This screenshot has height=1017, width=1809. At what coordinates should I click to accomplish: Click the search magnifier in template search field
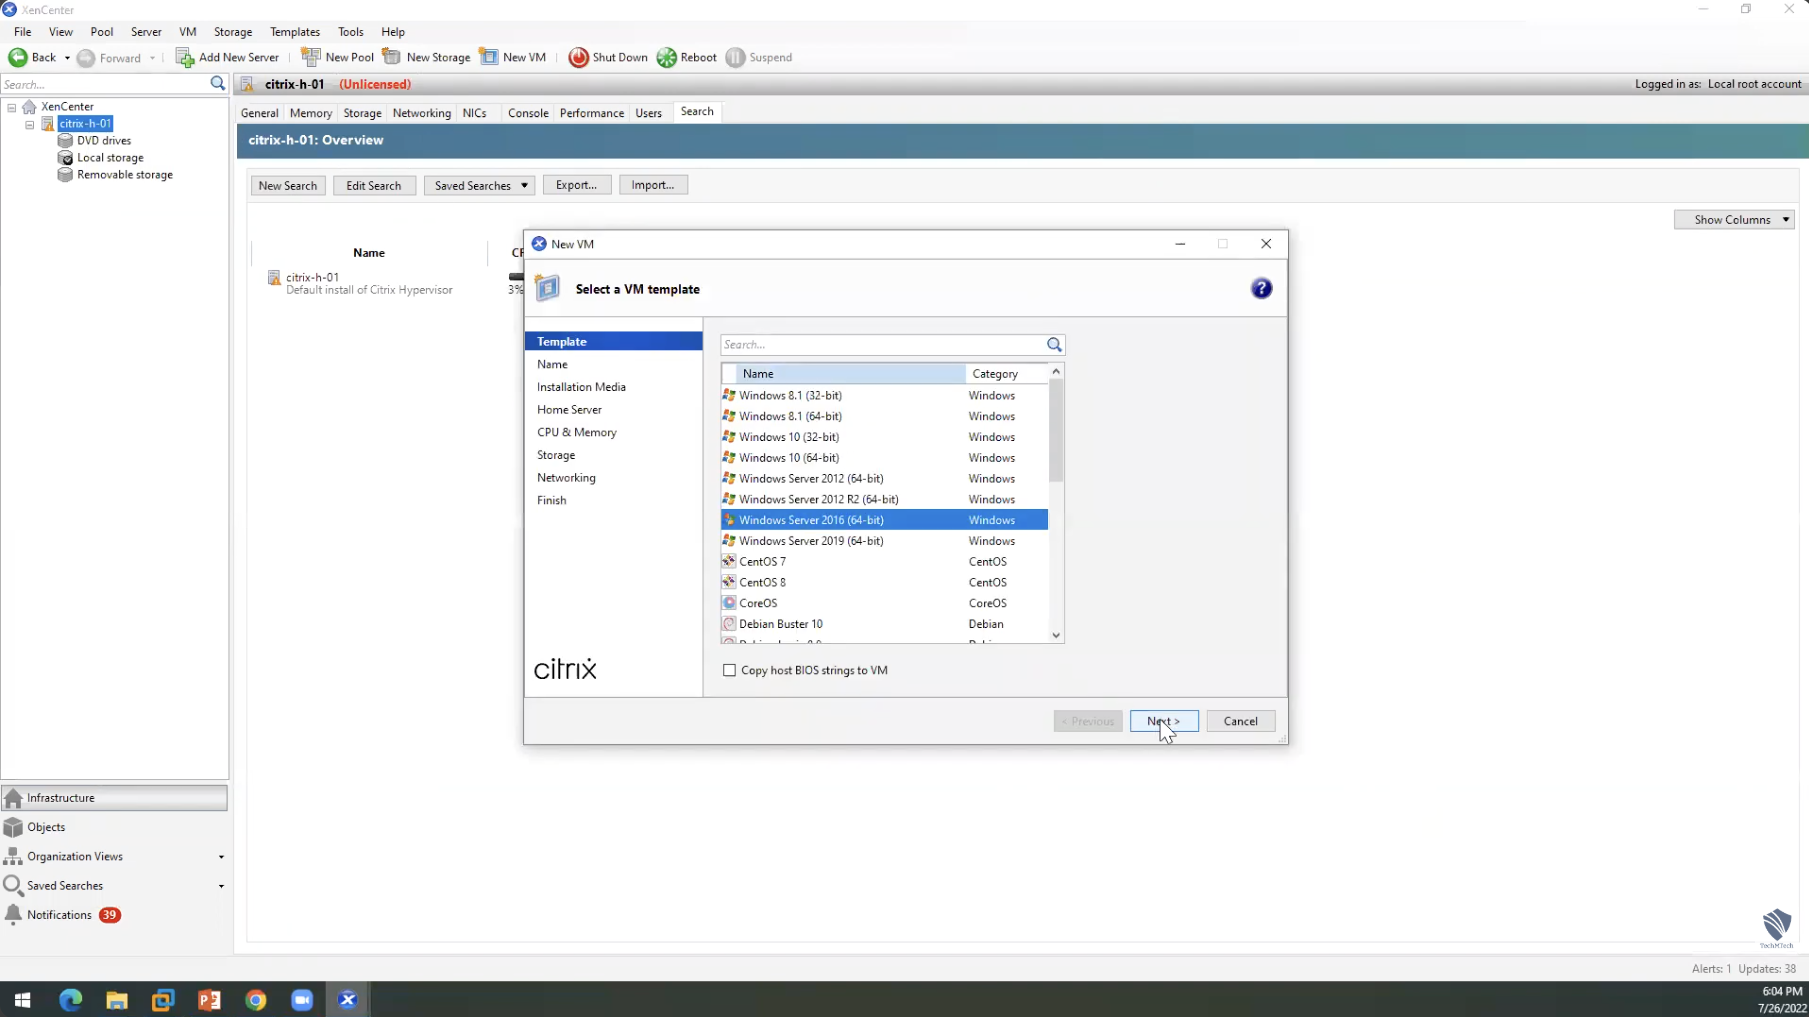(1054, 344)
